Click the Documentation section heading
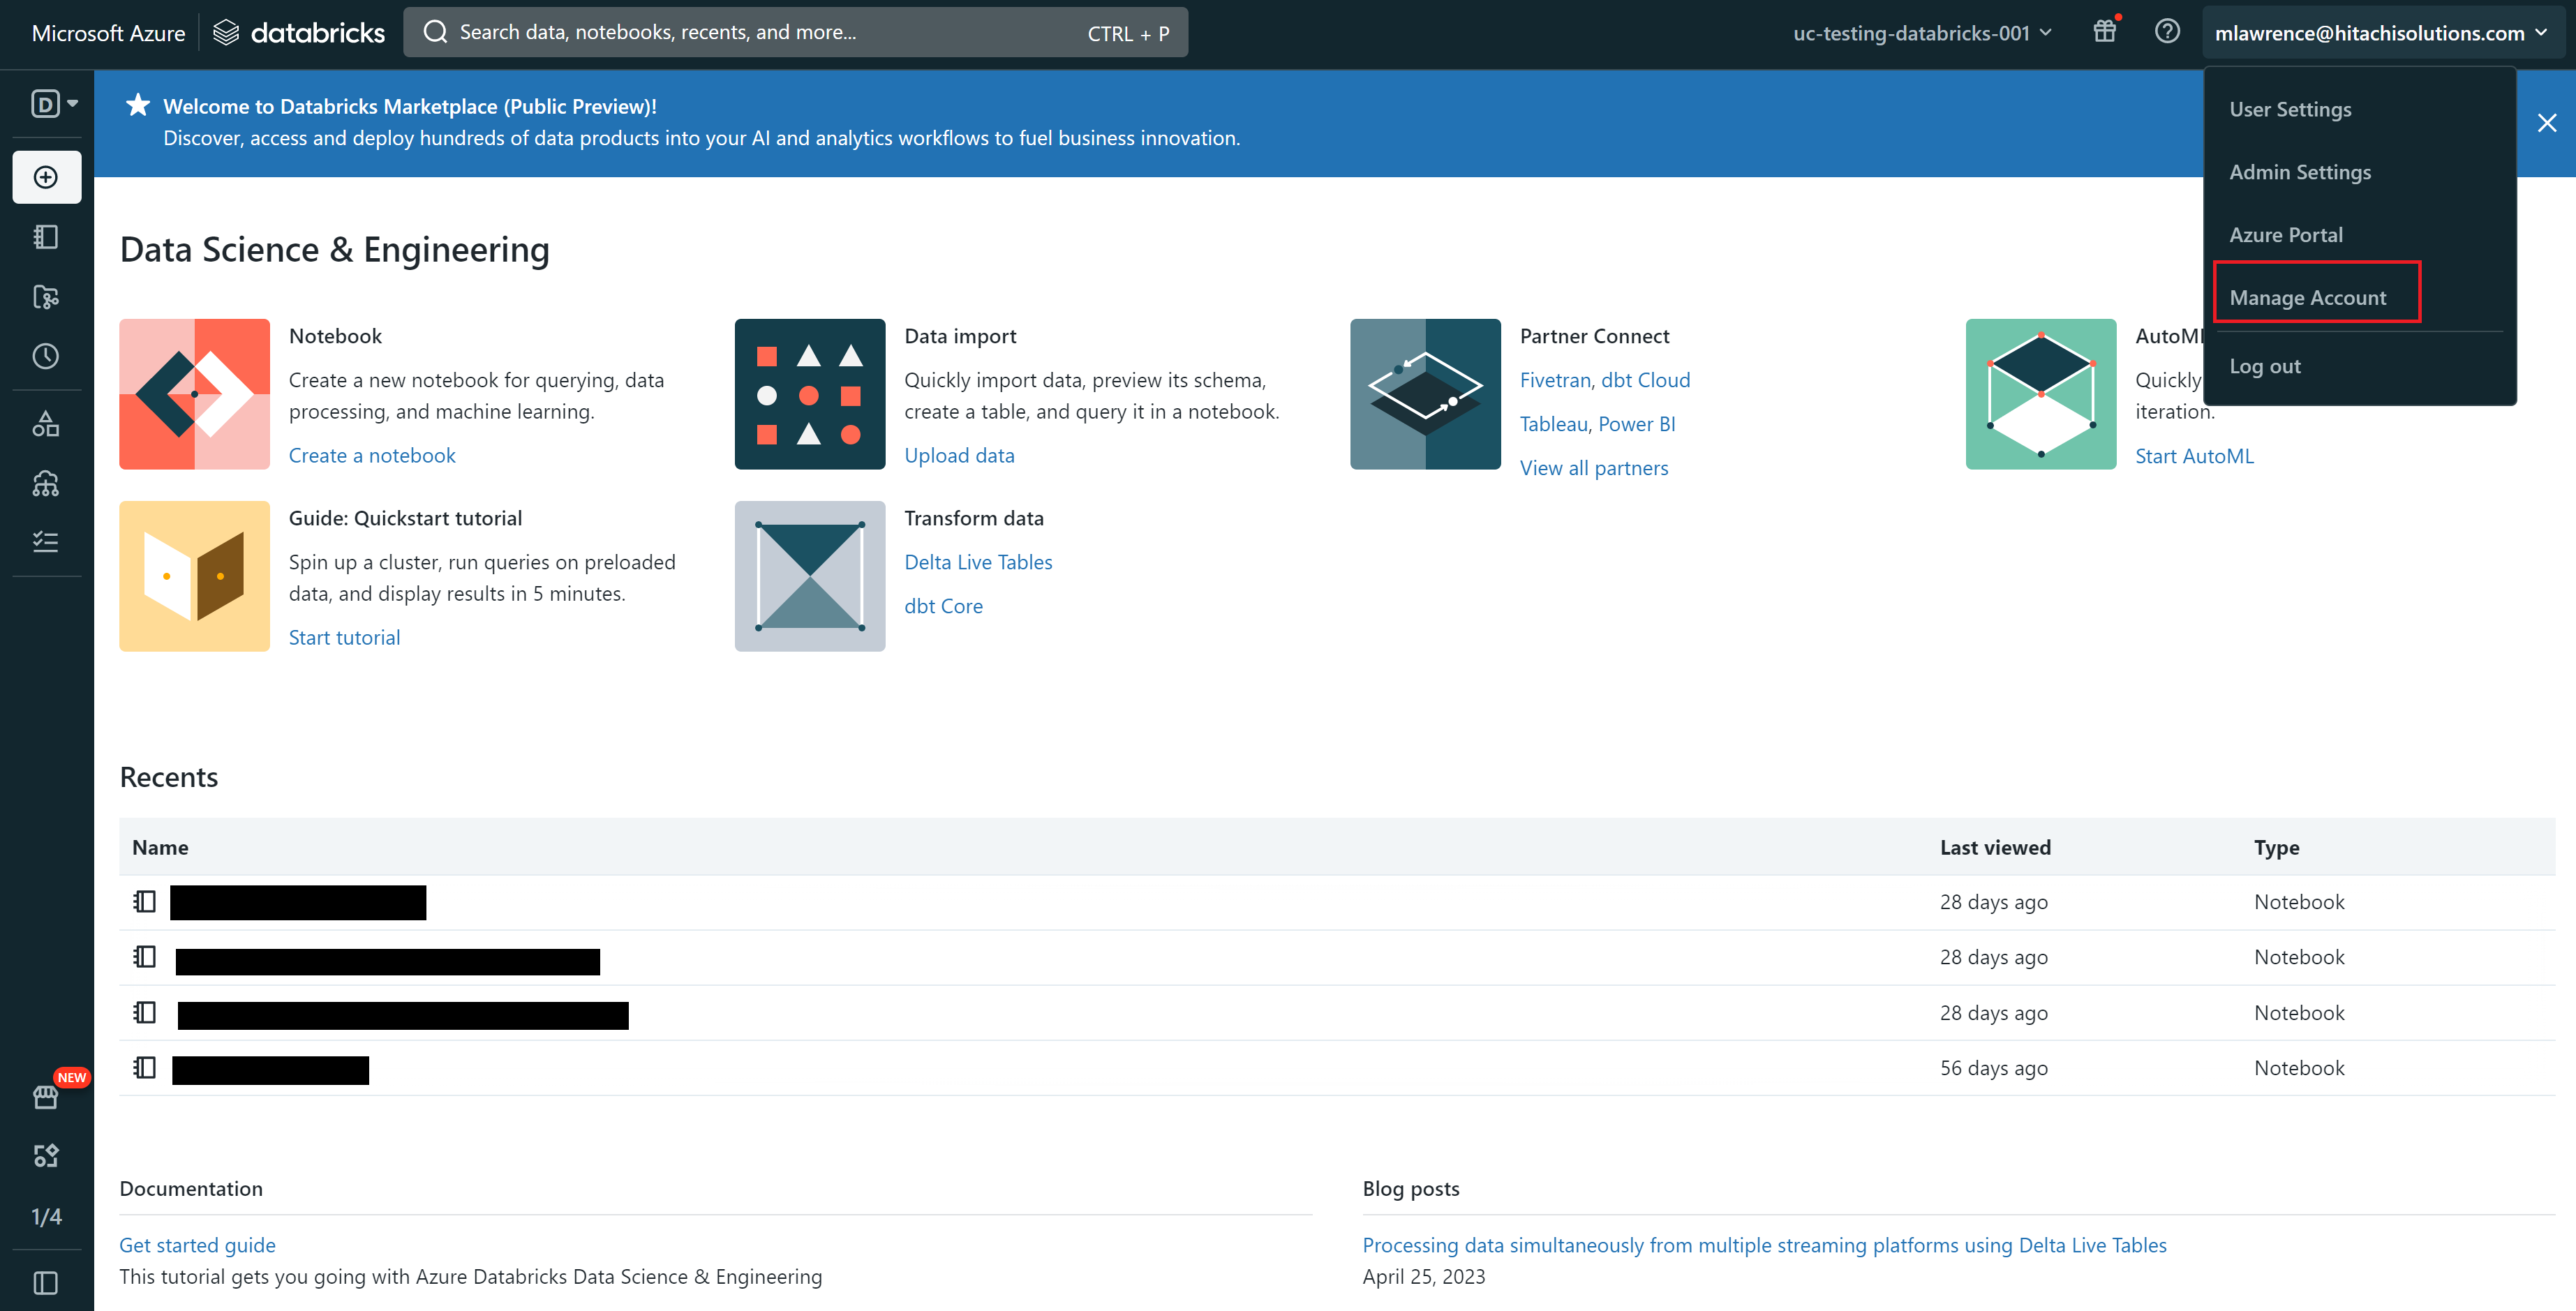Screen dimensions: 2576x1311 (x=191, y=1189)
